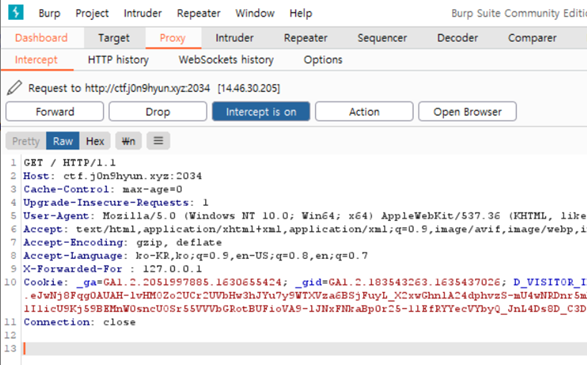The height and width of the screenshot is (365, 587).
Task: Click the Burp Suite lightning logo icon
Action: [16, 12]
